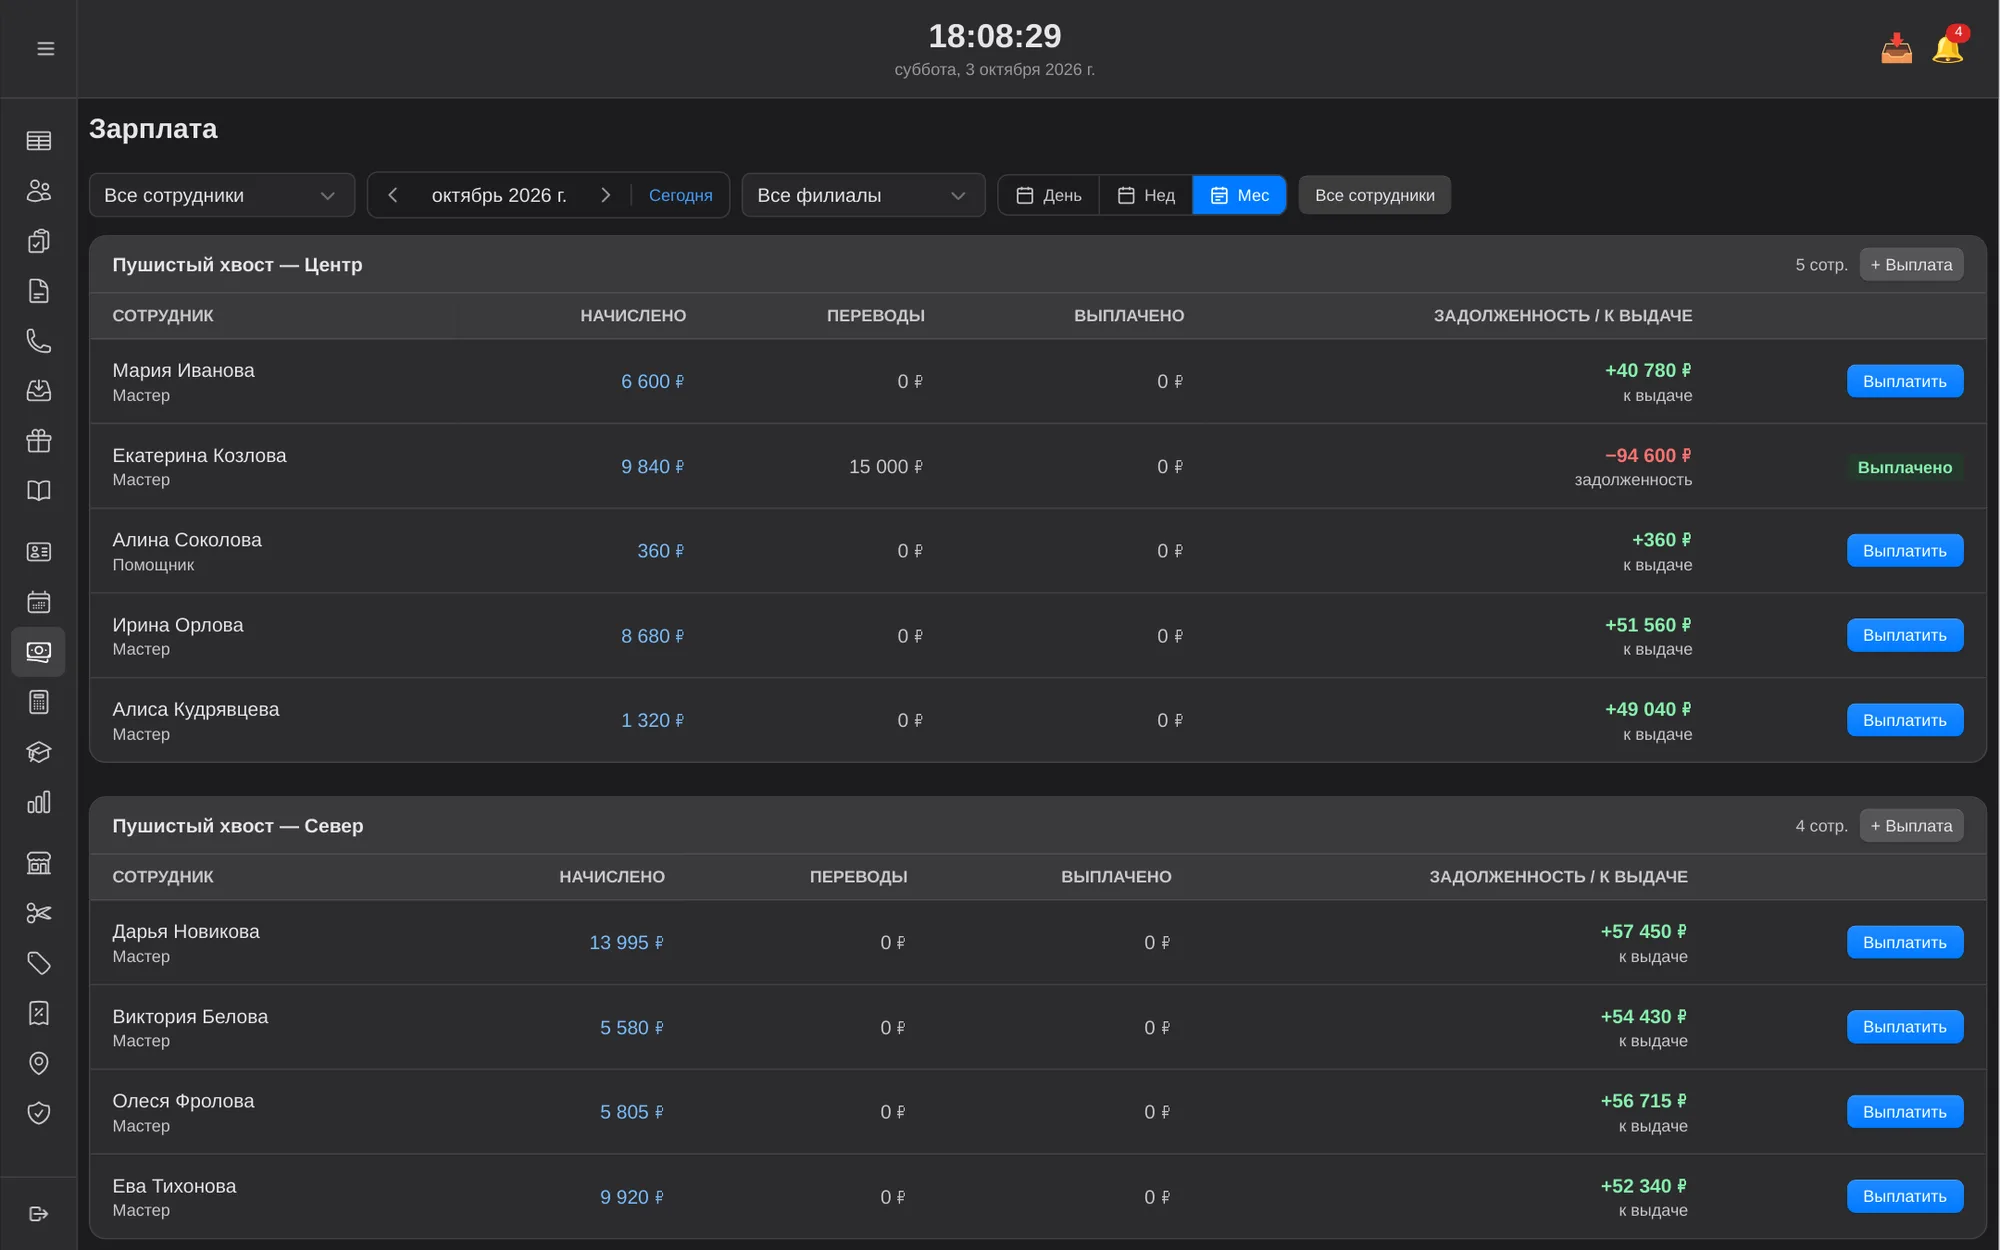This screenshot has width=2000, height=1250.
Task: Open the table list icon in sidebar
Action: tap(39, 141)
